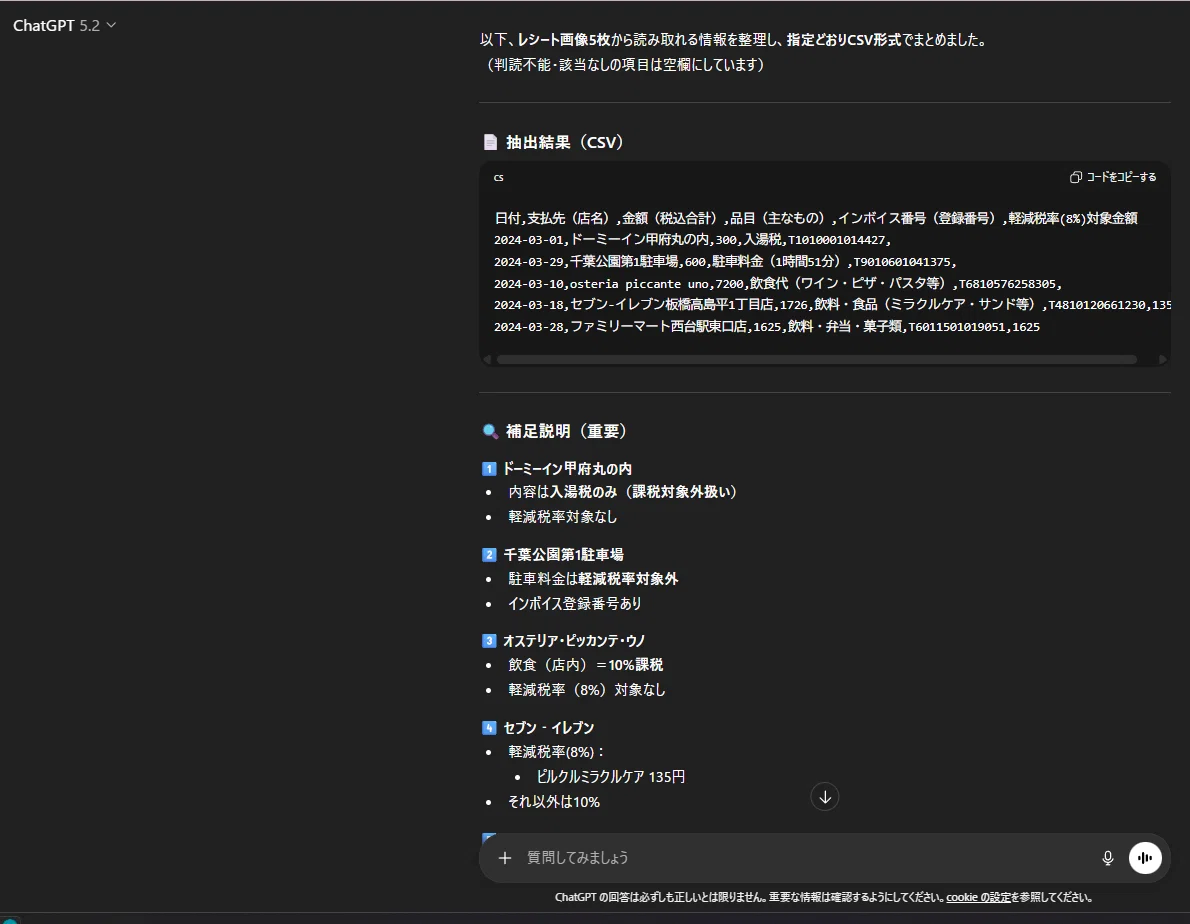Click the cs language label in code block
The image size is (1190, 924).
499,178
